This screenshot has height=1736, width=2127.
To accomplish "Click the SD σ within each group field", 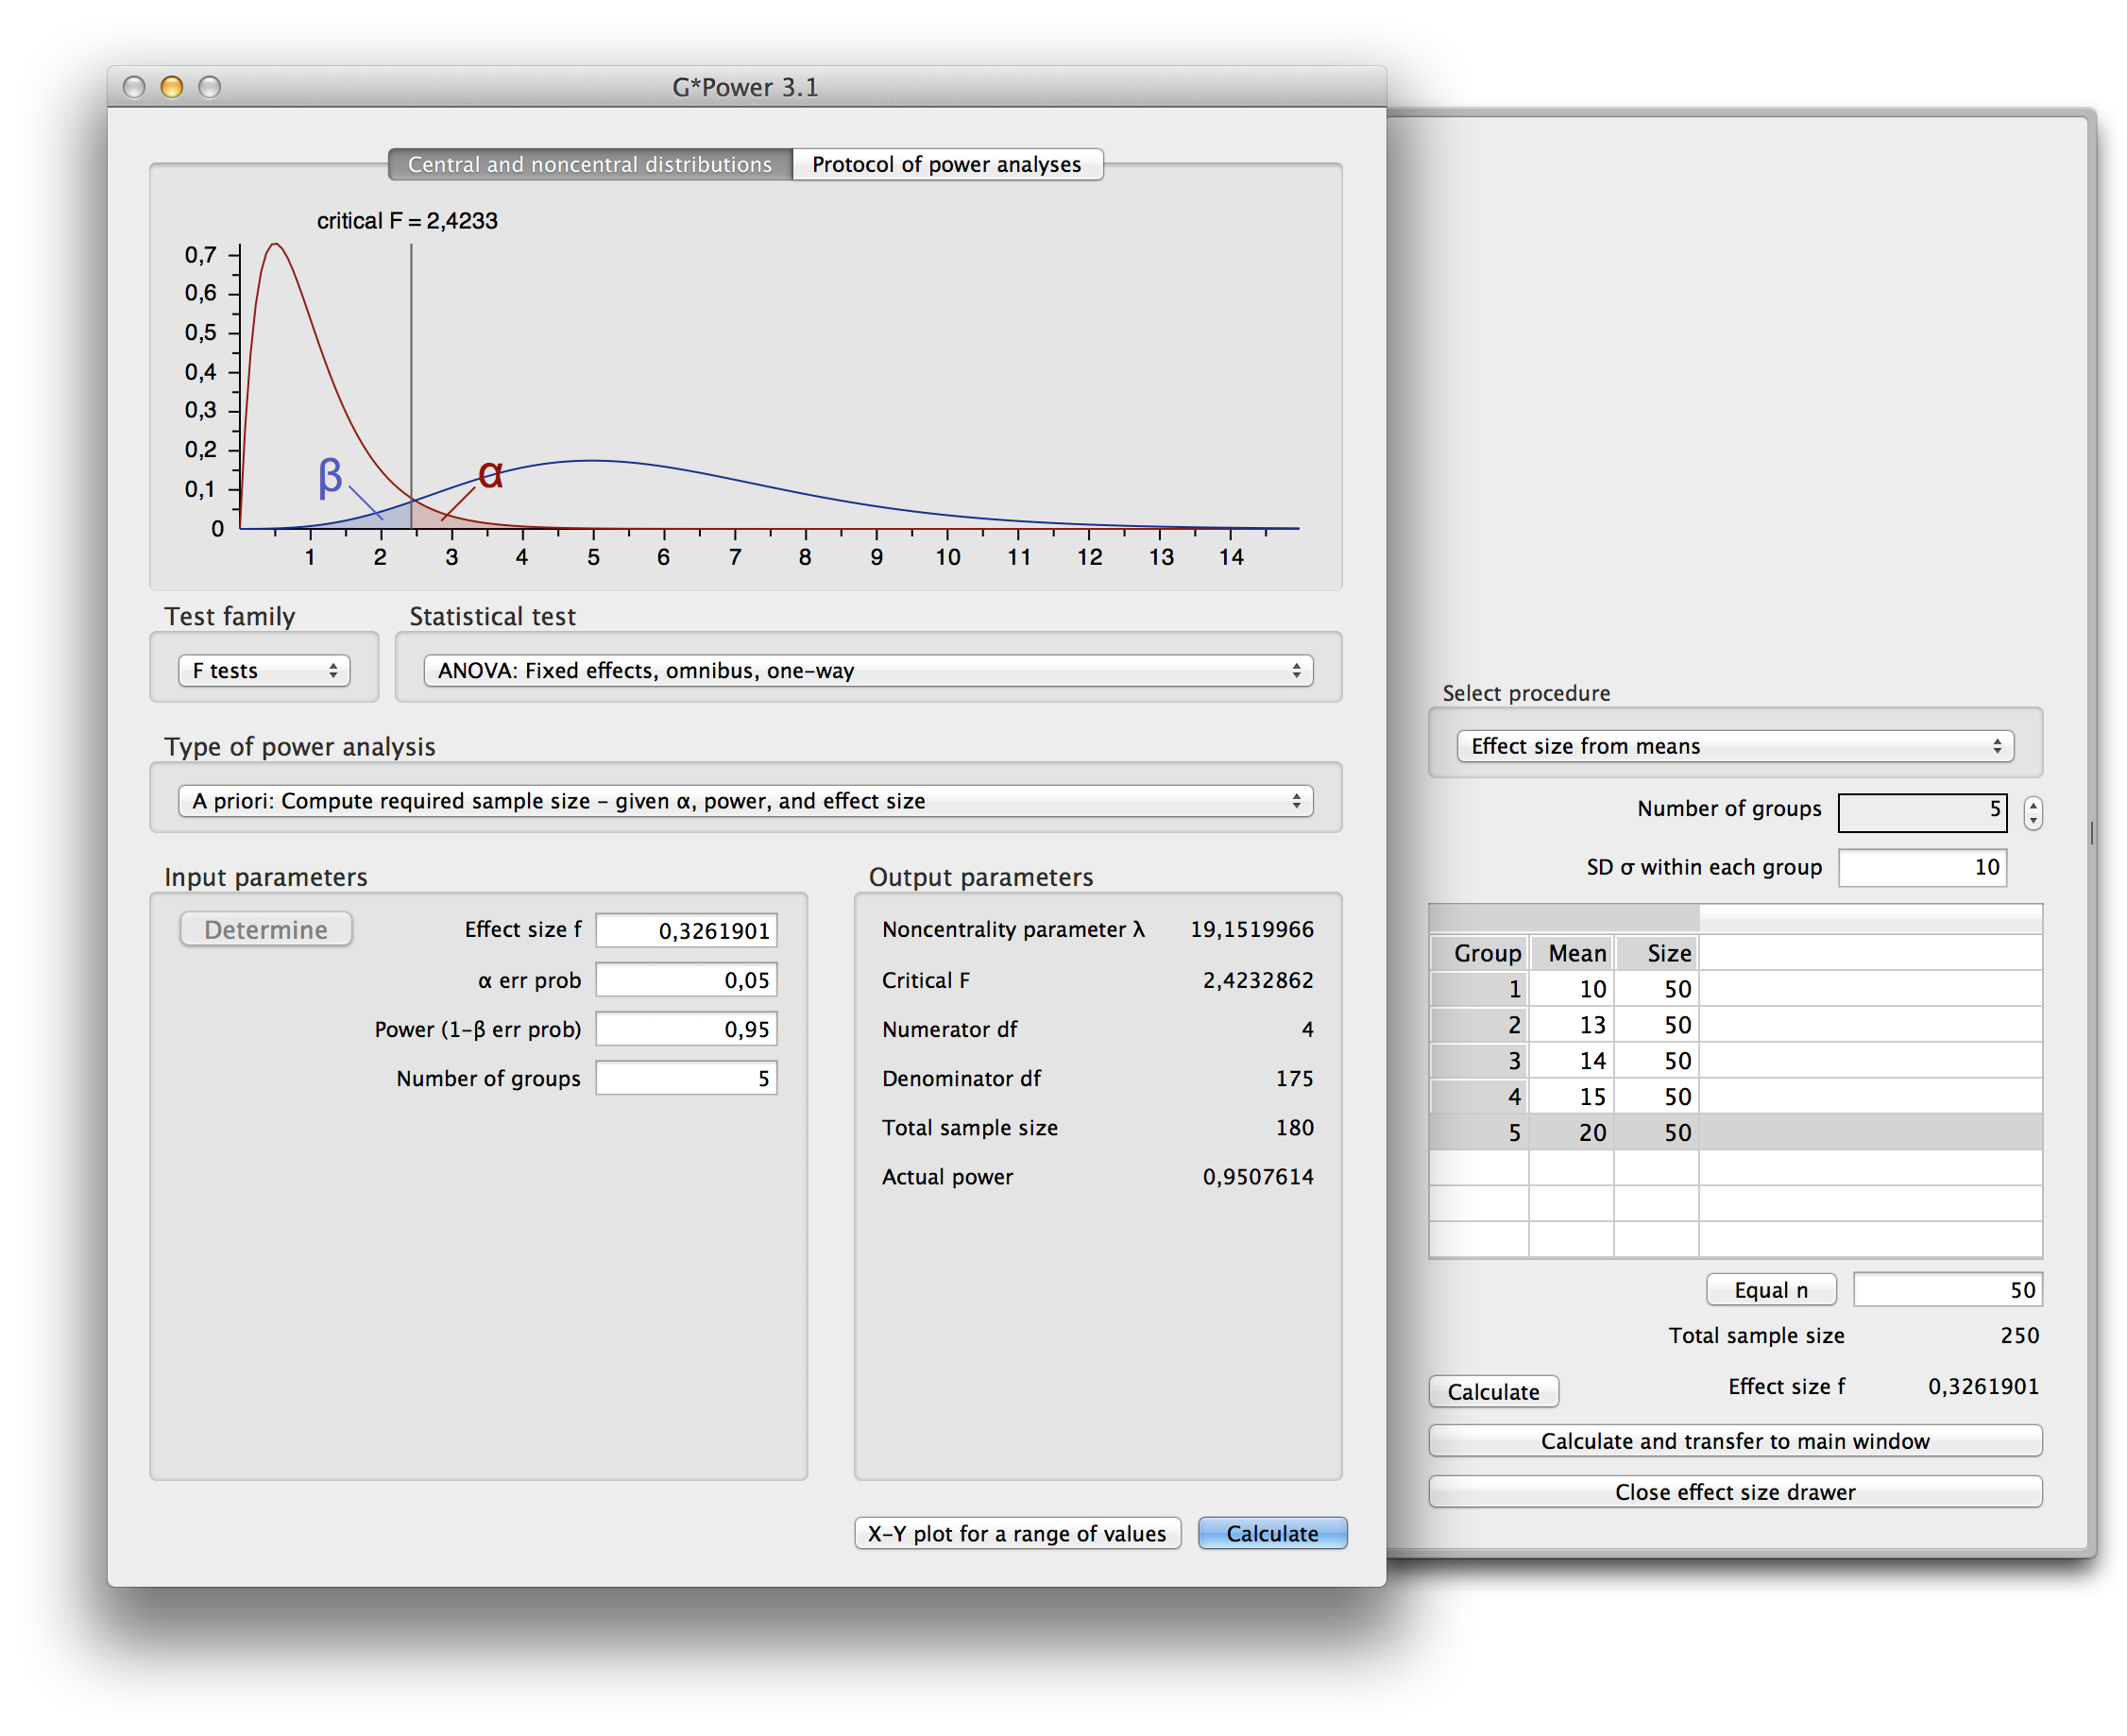I will [1921, 867].
